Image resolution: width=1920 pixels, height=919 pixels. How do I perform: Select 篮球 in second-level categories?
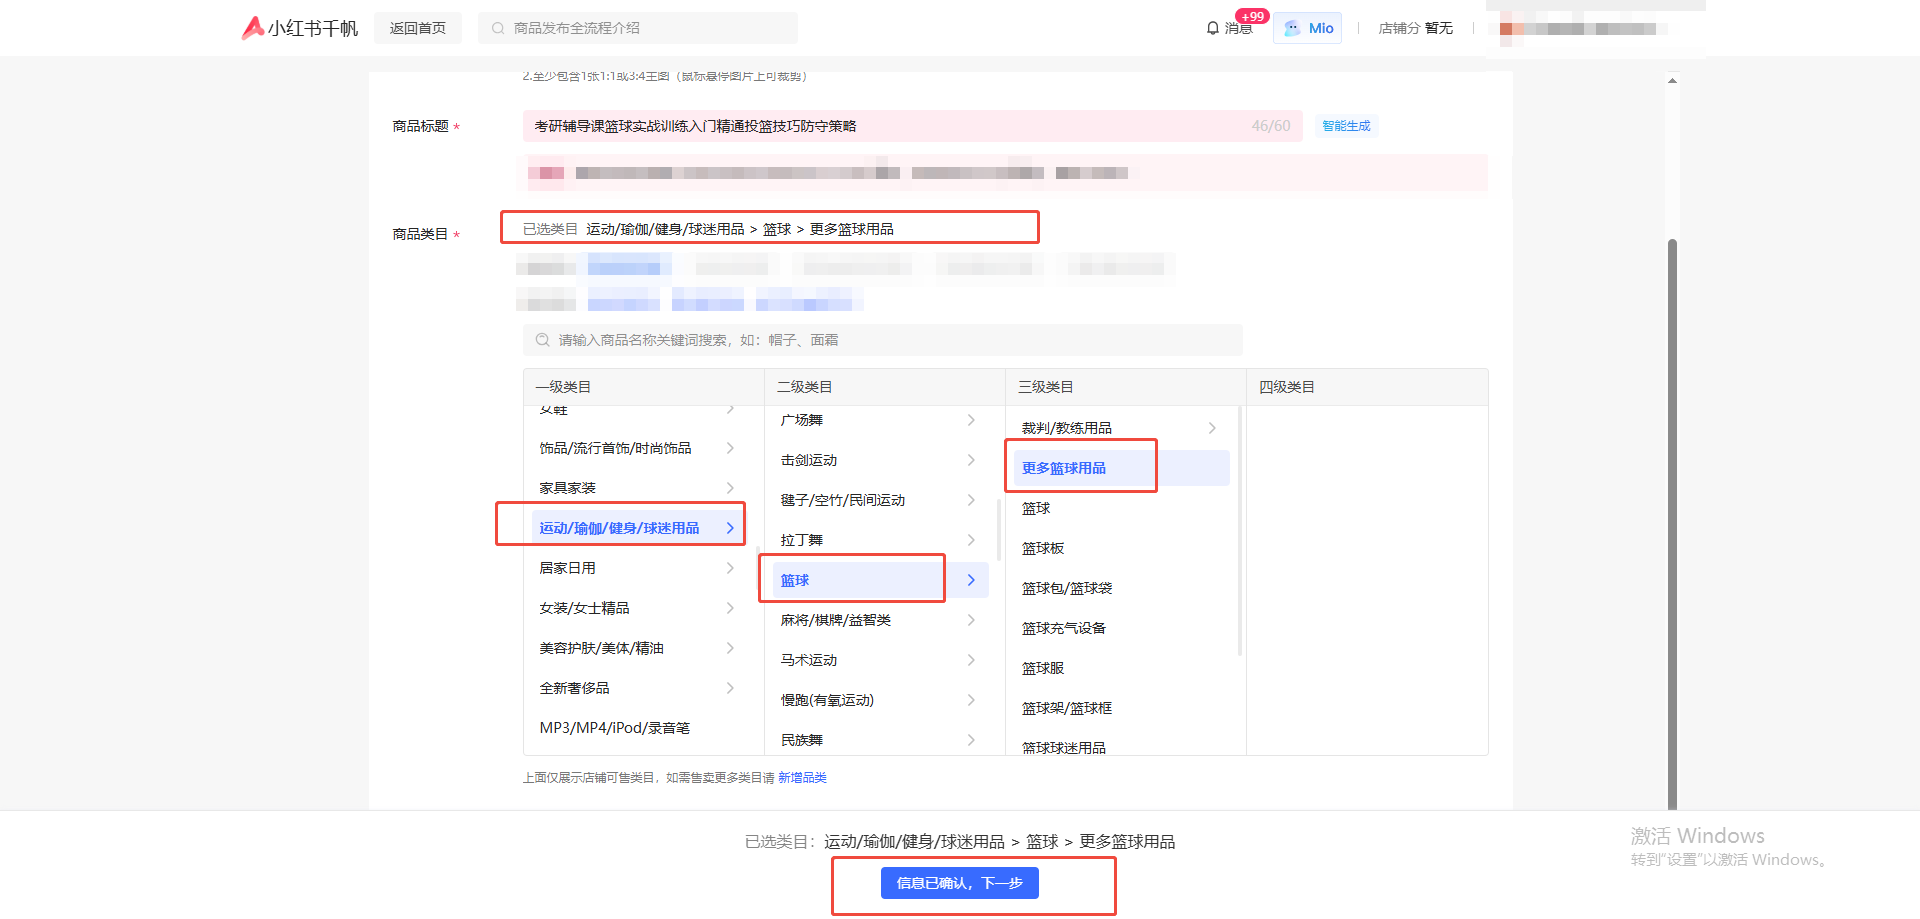tap(795, 580)
